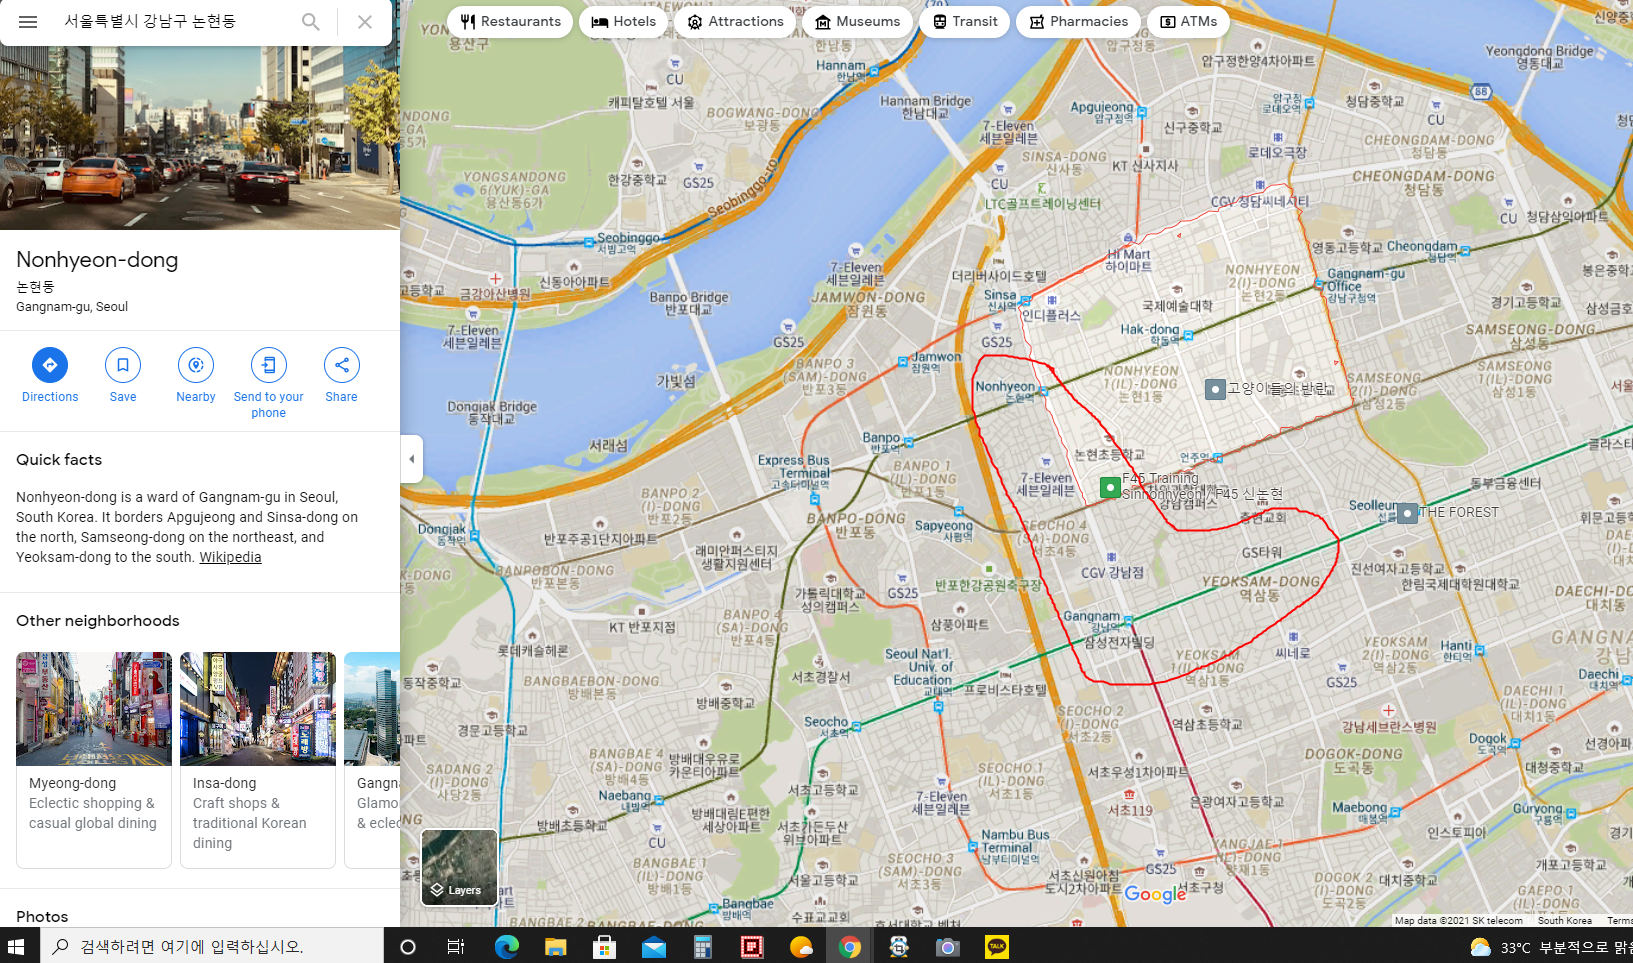
Task: Open the Camera app from the taskbar
Action: click(948, 946)
